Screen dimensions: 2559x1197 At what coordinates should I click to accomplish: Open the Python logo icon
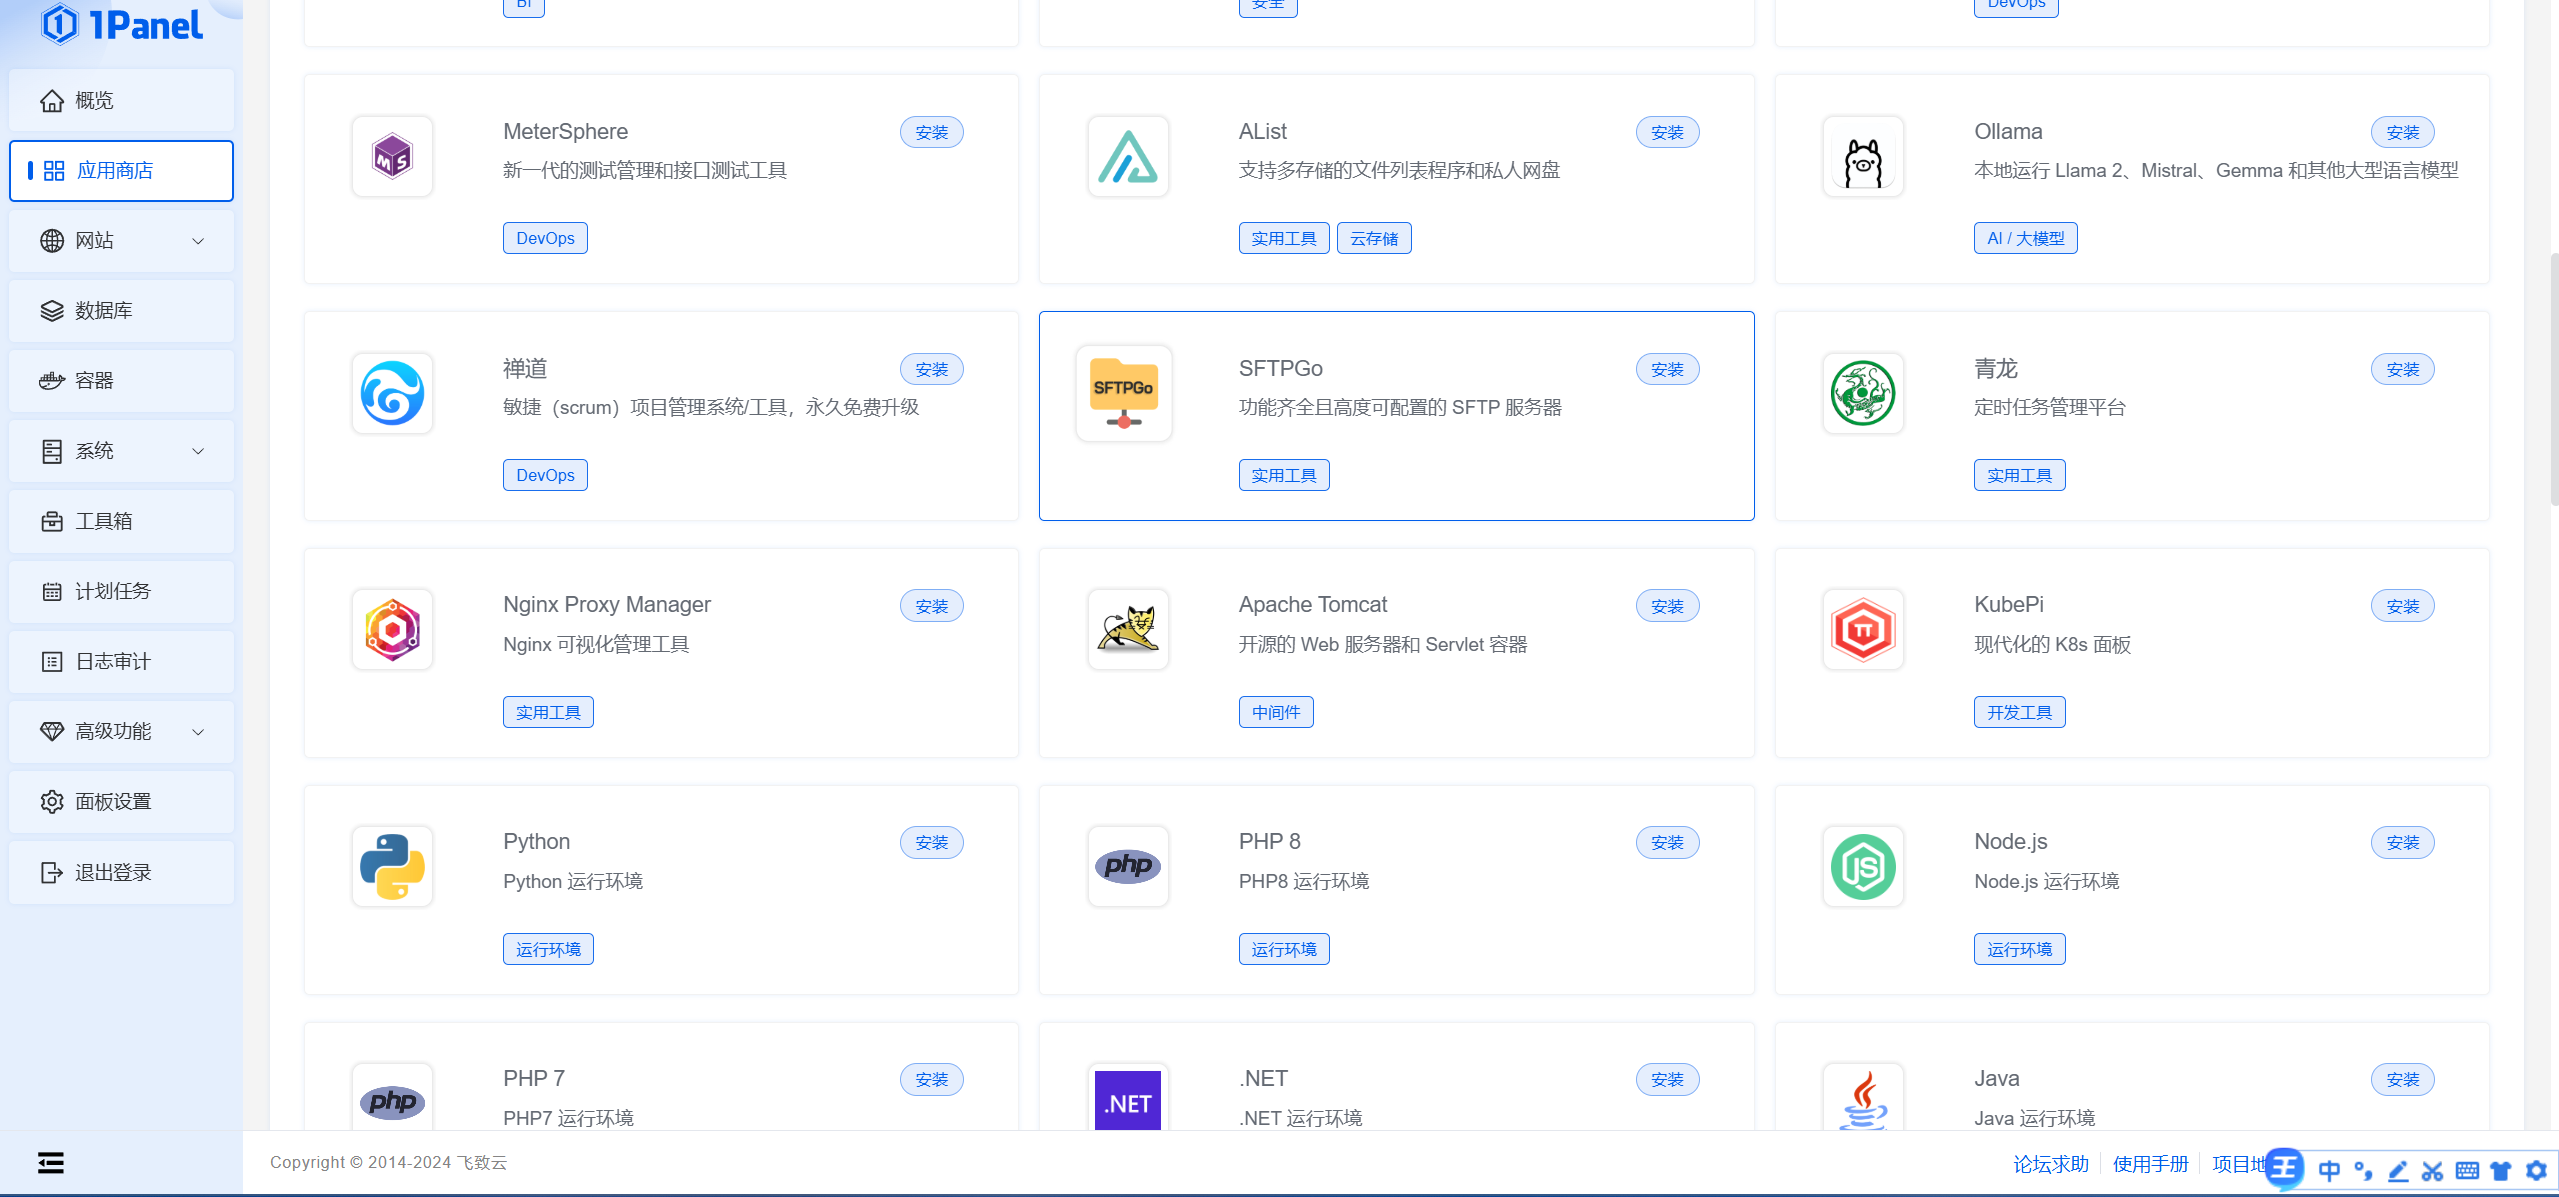coord(392,867)
